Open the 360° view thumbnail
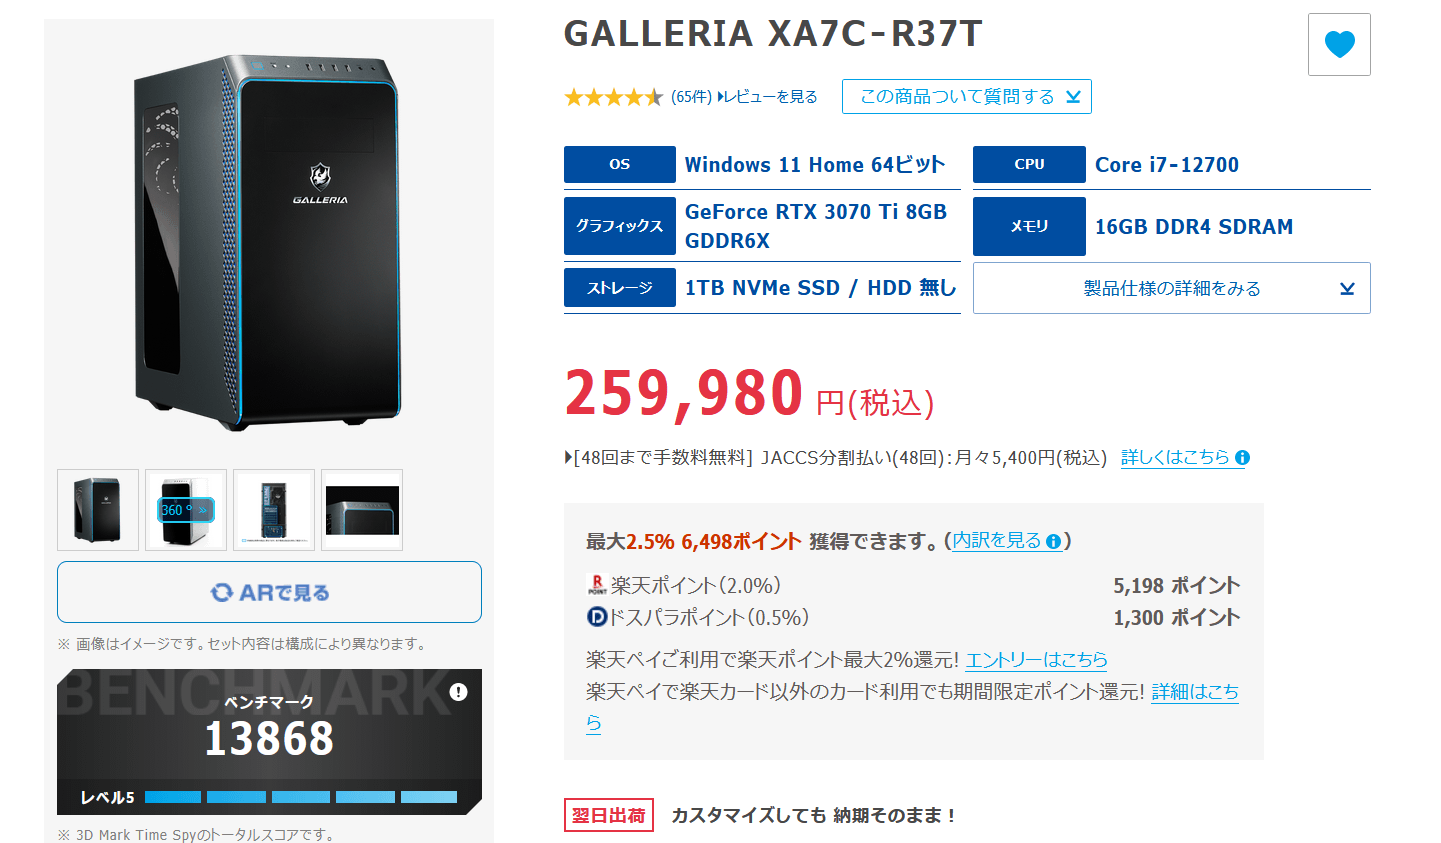1441x843 pixels. point(186,510)
